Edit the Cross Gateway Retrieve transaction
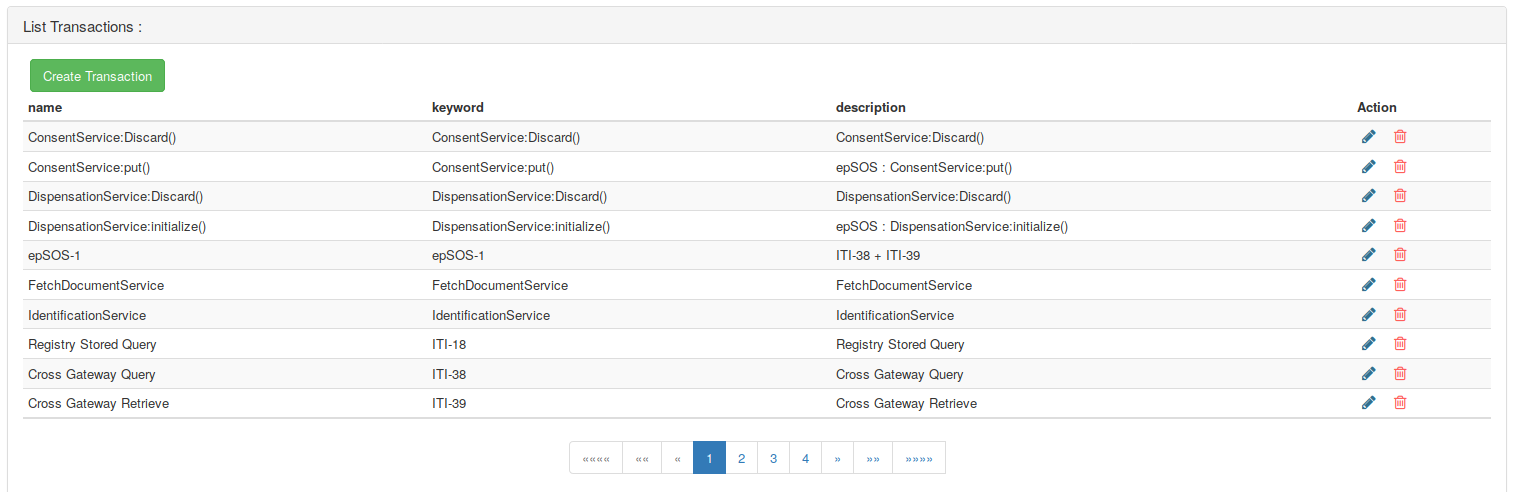1514x492 pixels. tap(1368, 403)
